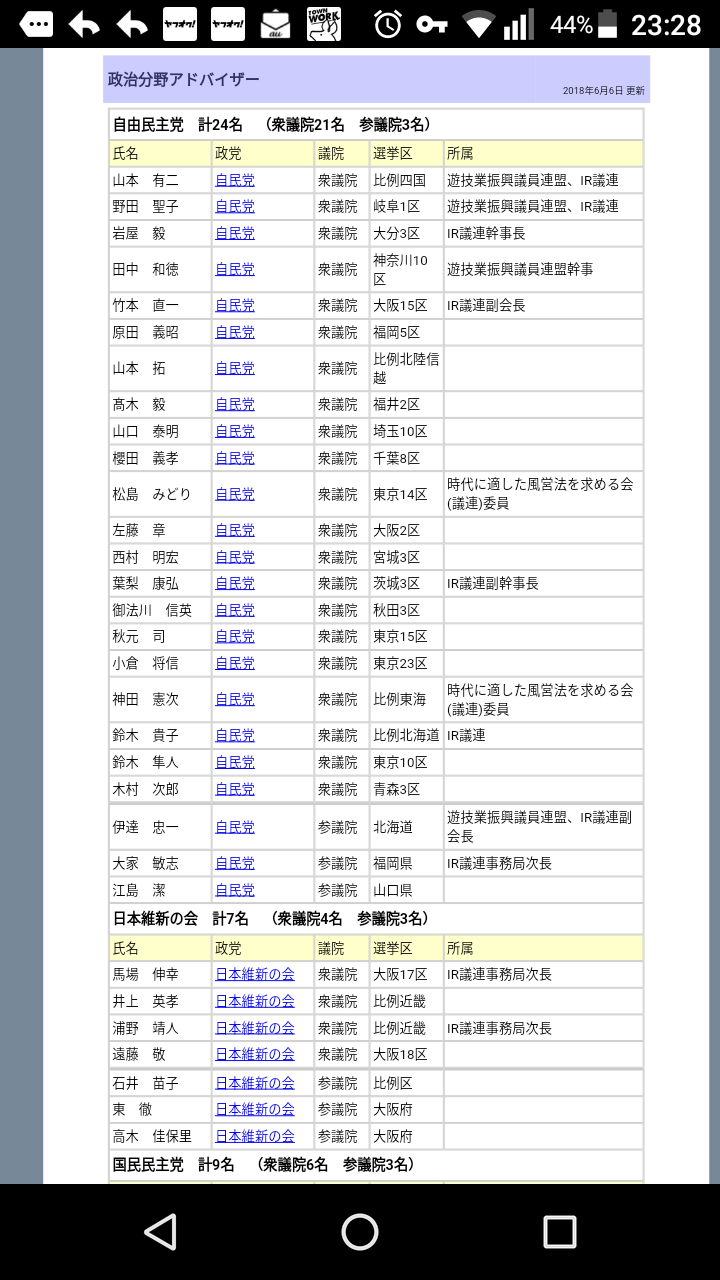The width and height of the screenshot is (720, 1280).
Task: Tap the Android home circle button
Action: pos(360,1232)
